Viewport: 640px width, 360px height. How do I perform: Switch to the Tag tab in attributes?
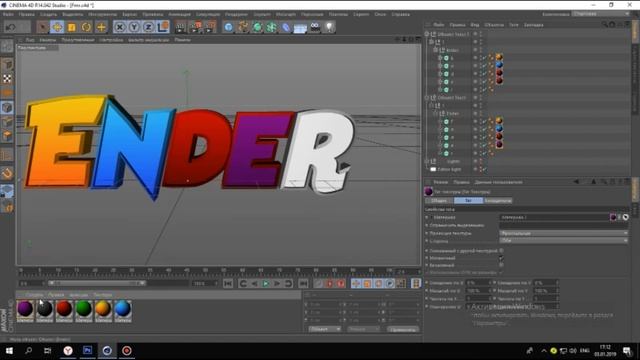tap(469, 201)
